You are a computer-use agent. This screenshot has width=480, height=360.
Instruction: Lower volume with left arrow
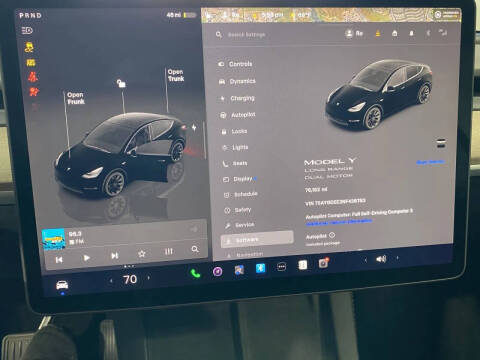[366, 260]
